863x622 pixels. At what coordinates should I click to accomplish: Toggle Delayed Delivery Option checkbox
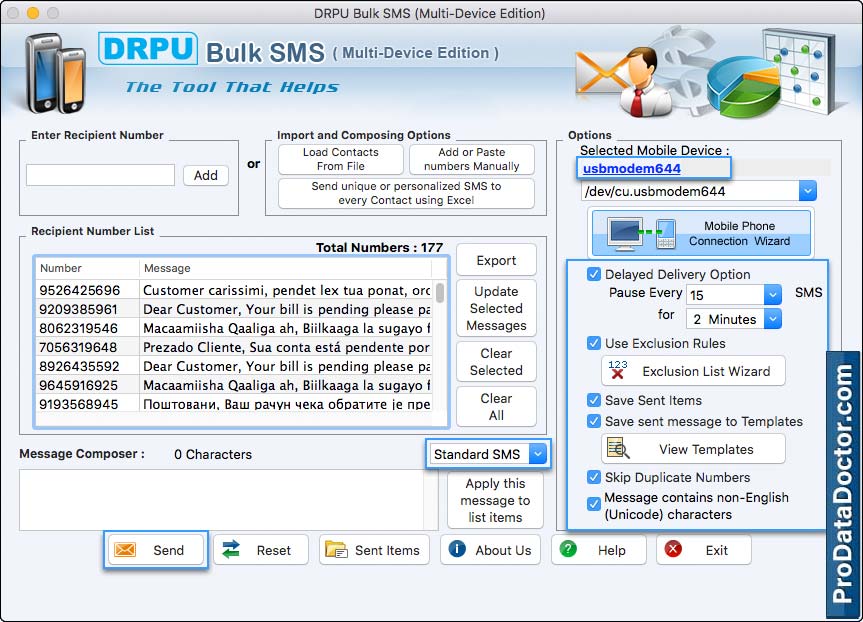click(x=593, y=274)
